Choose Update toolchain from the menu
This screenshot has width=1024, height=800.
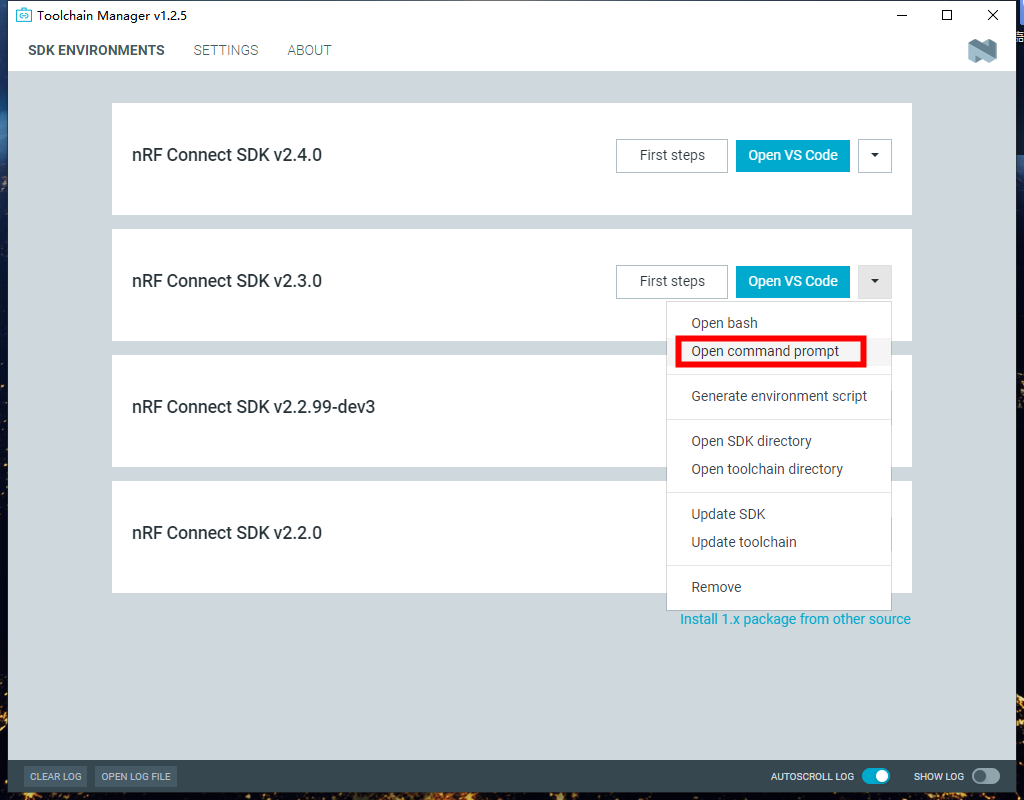coord(744,542)
